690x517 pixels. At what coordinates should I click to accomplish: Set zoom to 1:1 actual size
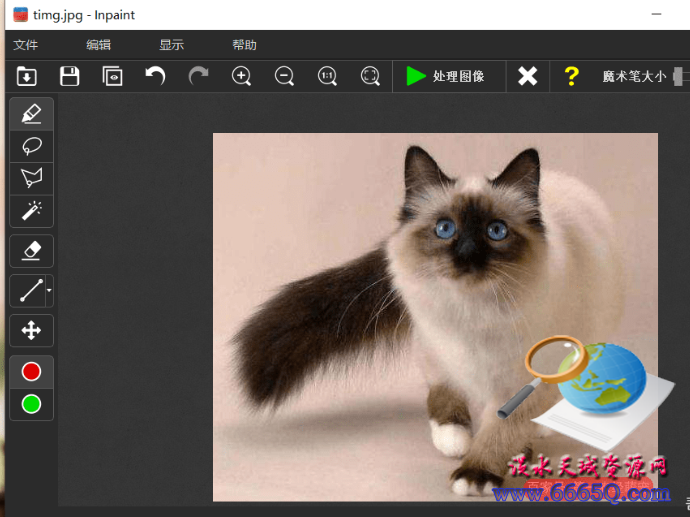coord(327,76)
